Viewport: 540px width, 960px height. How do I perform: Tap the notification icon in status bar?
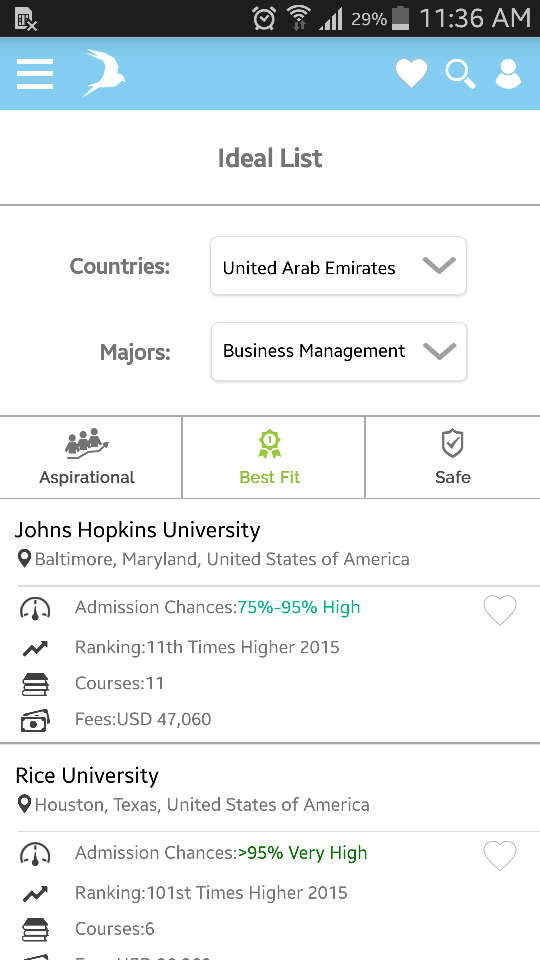click(x=26, y=21)
